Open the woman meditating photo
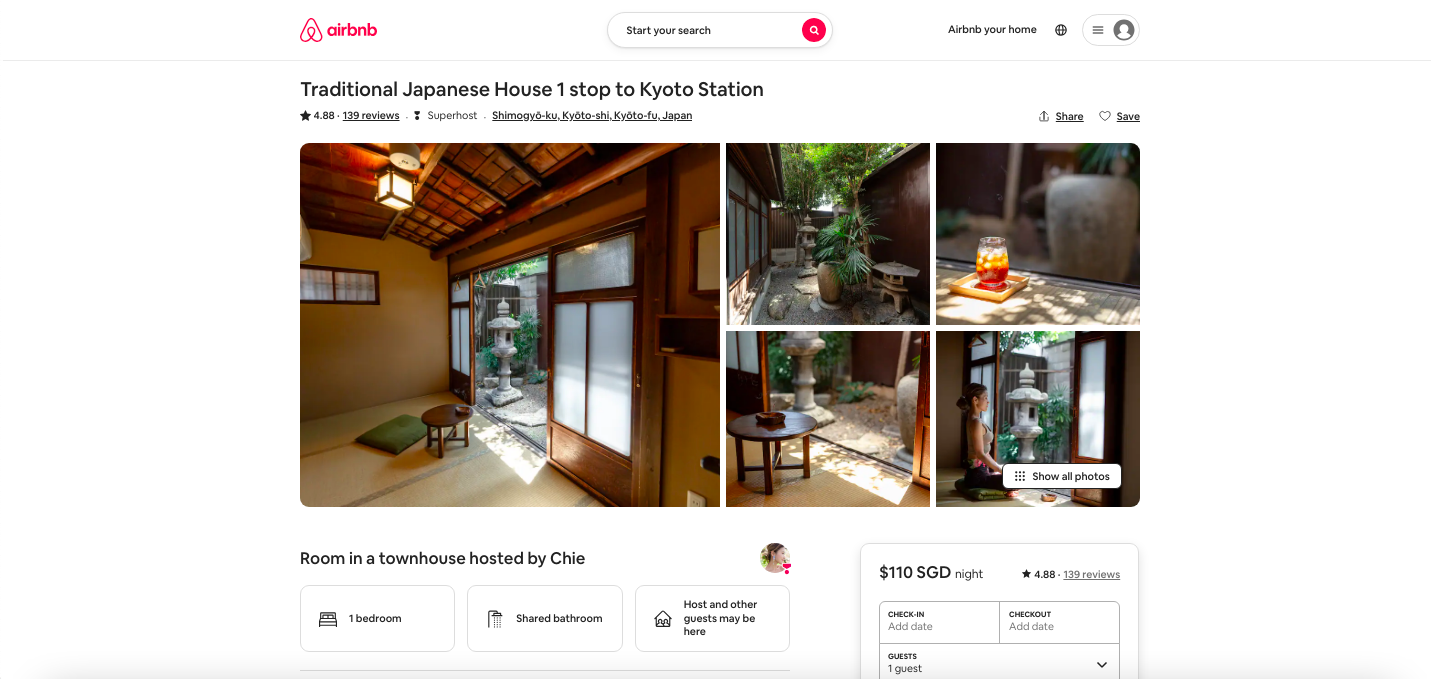The width and height of the screenshot is (1431, 679). point(1038,419)
